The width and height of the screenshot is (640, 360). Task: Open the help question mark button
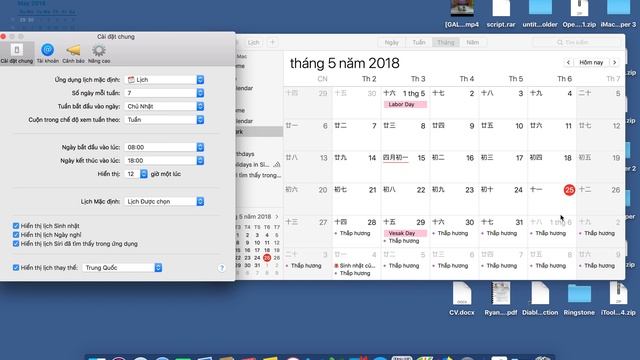[222, 268]
